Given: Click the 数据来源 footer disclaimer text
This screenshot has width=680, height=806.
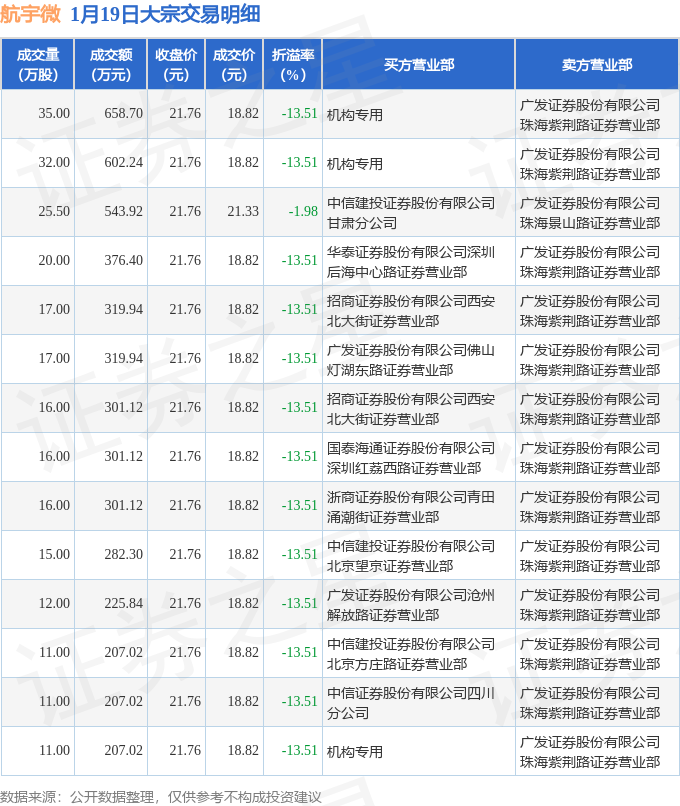Looking at the screenshot, I should pos(161,796).
